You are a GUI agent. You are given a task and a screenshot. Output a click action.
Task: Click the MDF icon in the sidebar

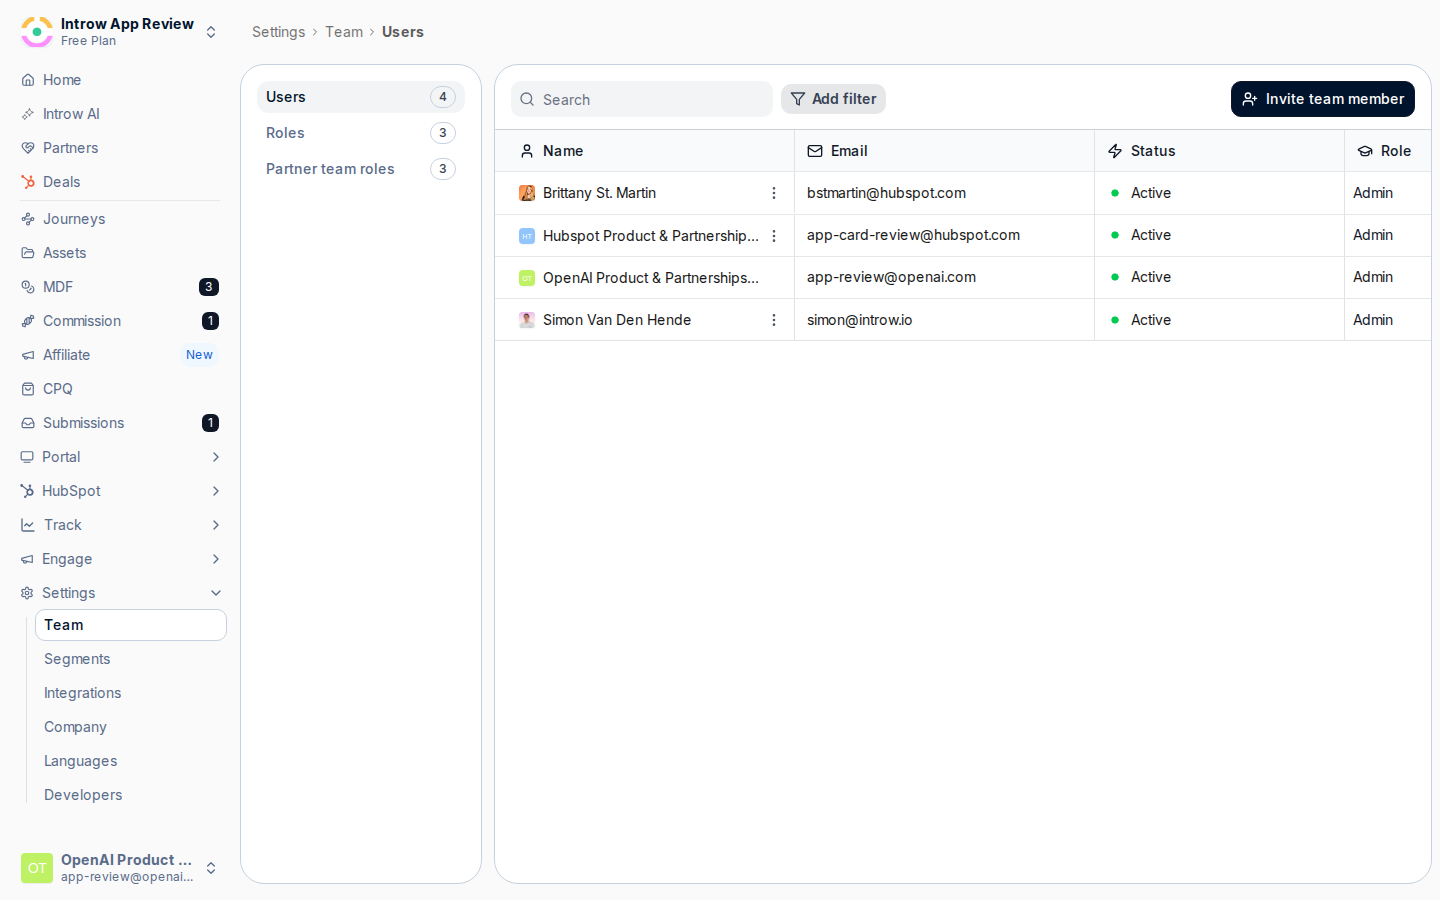coord(28,287)
